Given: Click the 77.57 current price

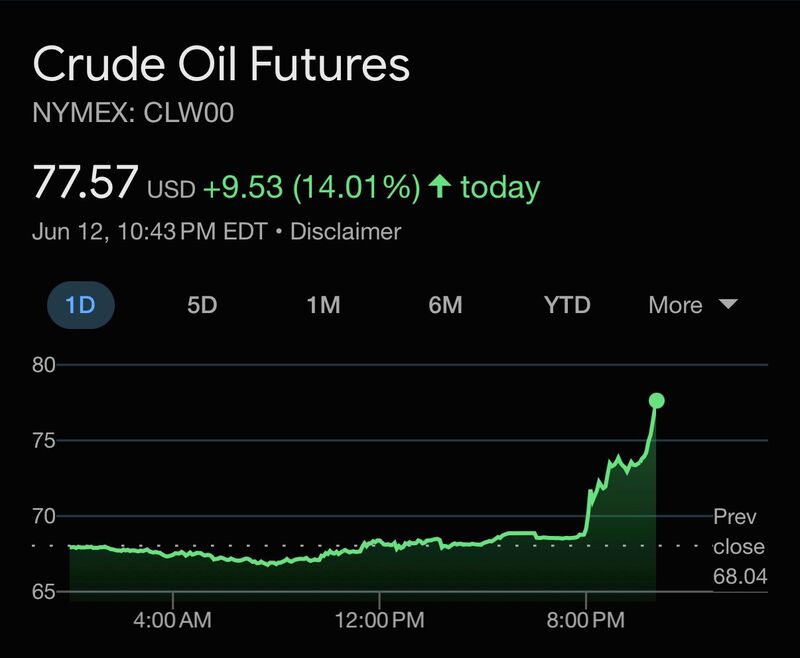Looking at the screenshot, I should pos(85,184).
